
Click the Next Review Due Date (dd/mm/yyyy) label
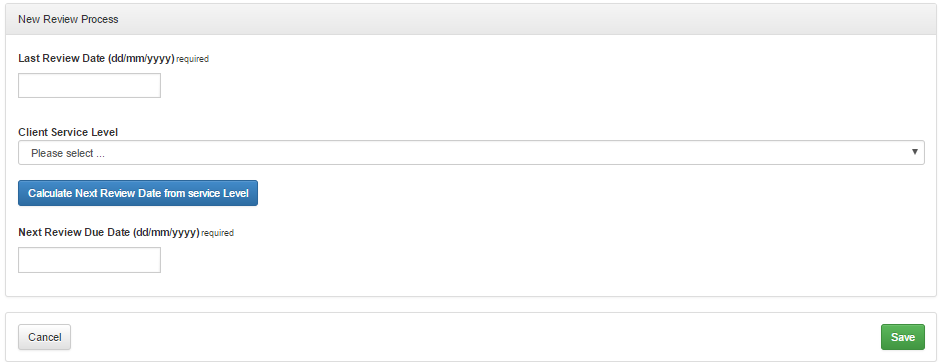pos(109,232)
